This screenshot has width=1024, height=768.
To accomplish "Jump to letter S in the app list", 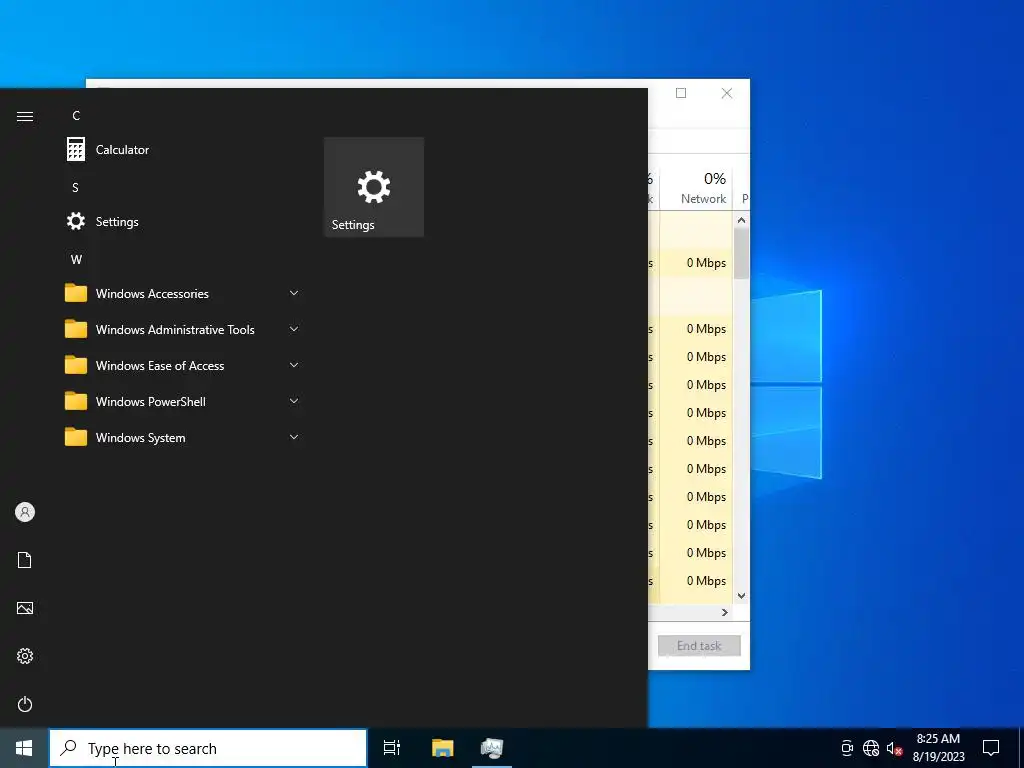I will coord(75,187).
